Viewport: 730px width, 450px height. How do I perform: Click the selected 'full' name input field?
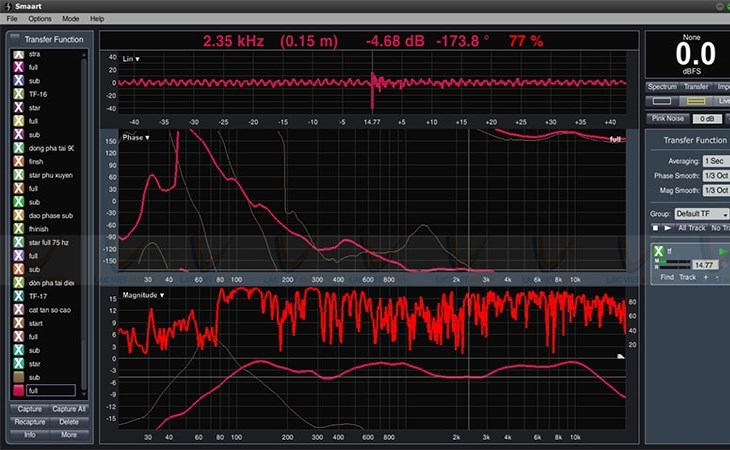[x=51, y=390]
